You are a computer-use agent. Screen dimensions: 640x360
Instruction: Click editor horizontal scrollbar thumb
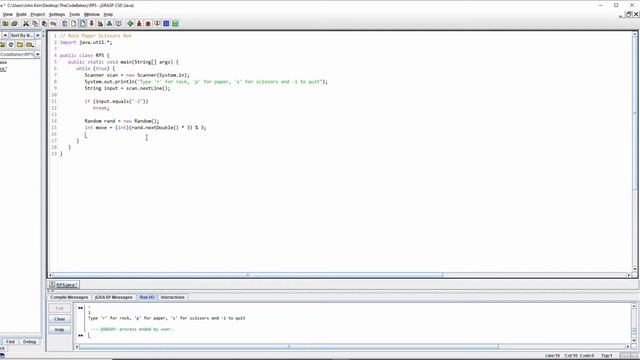247,275
